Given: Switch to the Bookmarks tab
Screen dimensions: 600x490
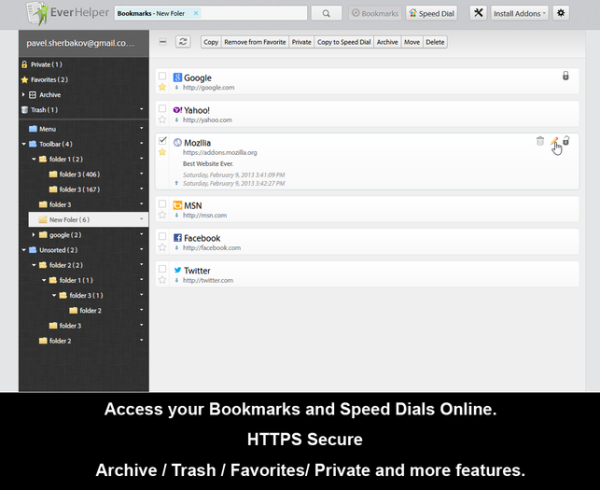Looking at the screenshot, I should (x=375, y=13).
